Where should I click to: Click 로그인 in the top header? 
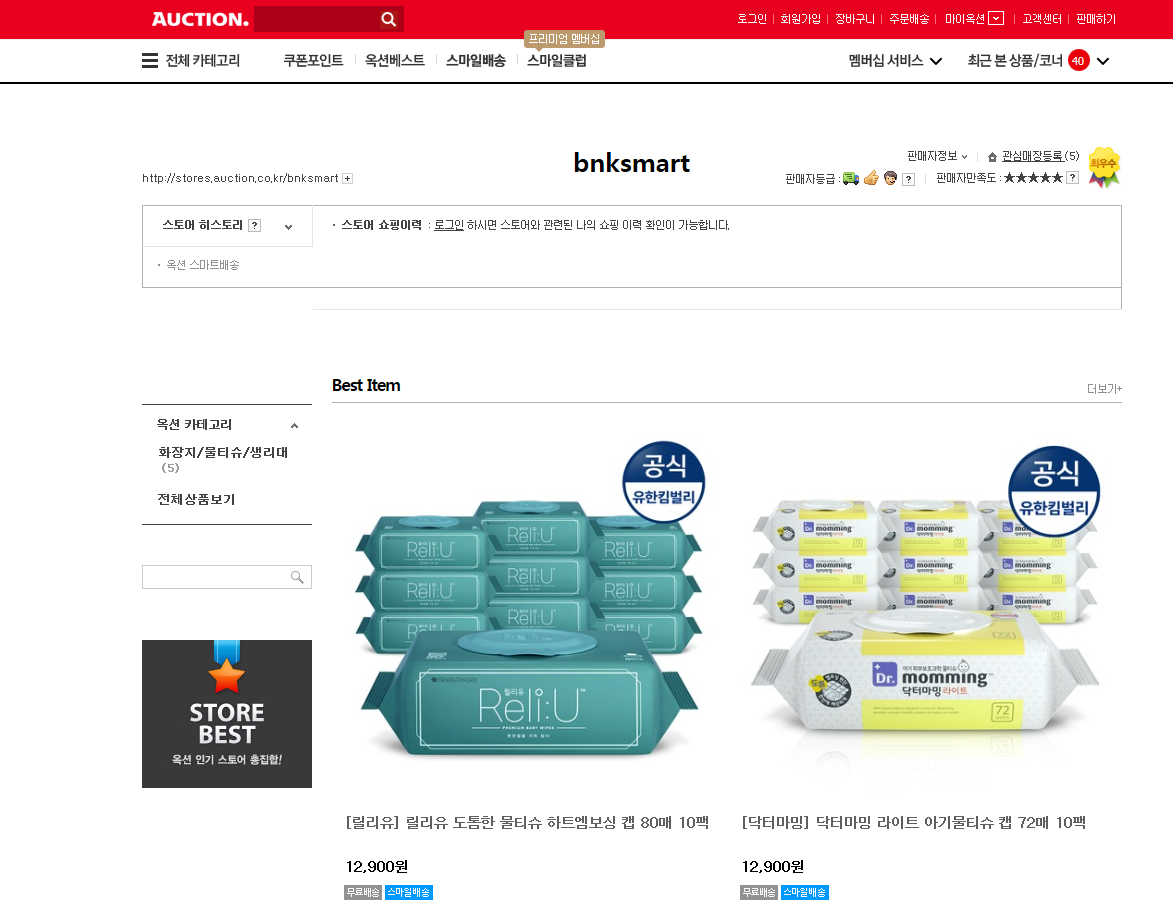[752, 19]
